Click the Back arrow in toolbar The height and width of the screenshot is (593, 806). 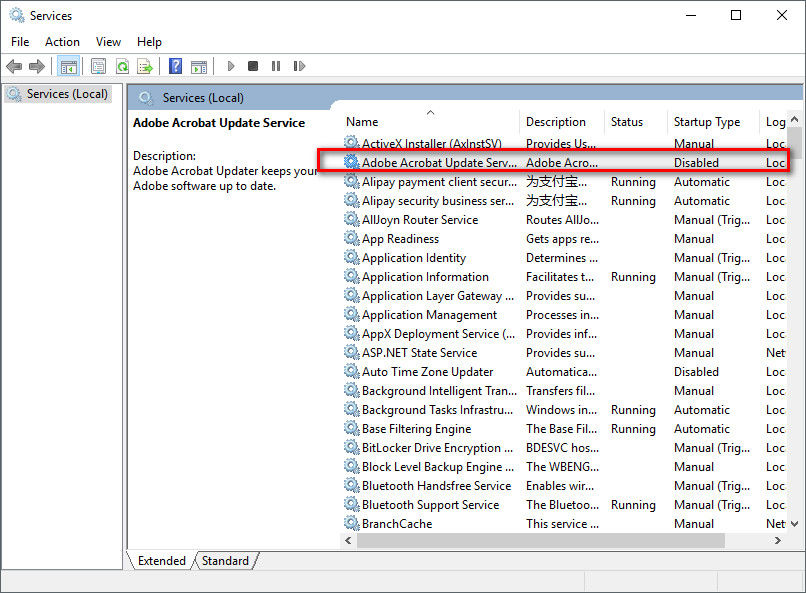pyautogui.click(x=14, y=66)
